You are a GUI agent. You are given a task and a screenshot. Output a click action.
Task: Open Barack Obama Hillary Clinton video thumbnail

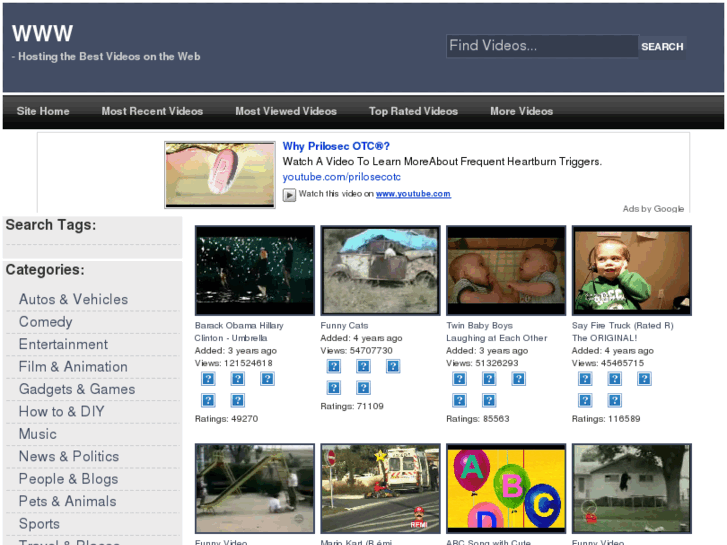click(x=255, y=270)
